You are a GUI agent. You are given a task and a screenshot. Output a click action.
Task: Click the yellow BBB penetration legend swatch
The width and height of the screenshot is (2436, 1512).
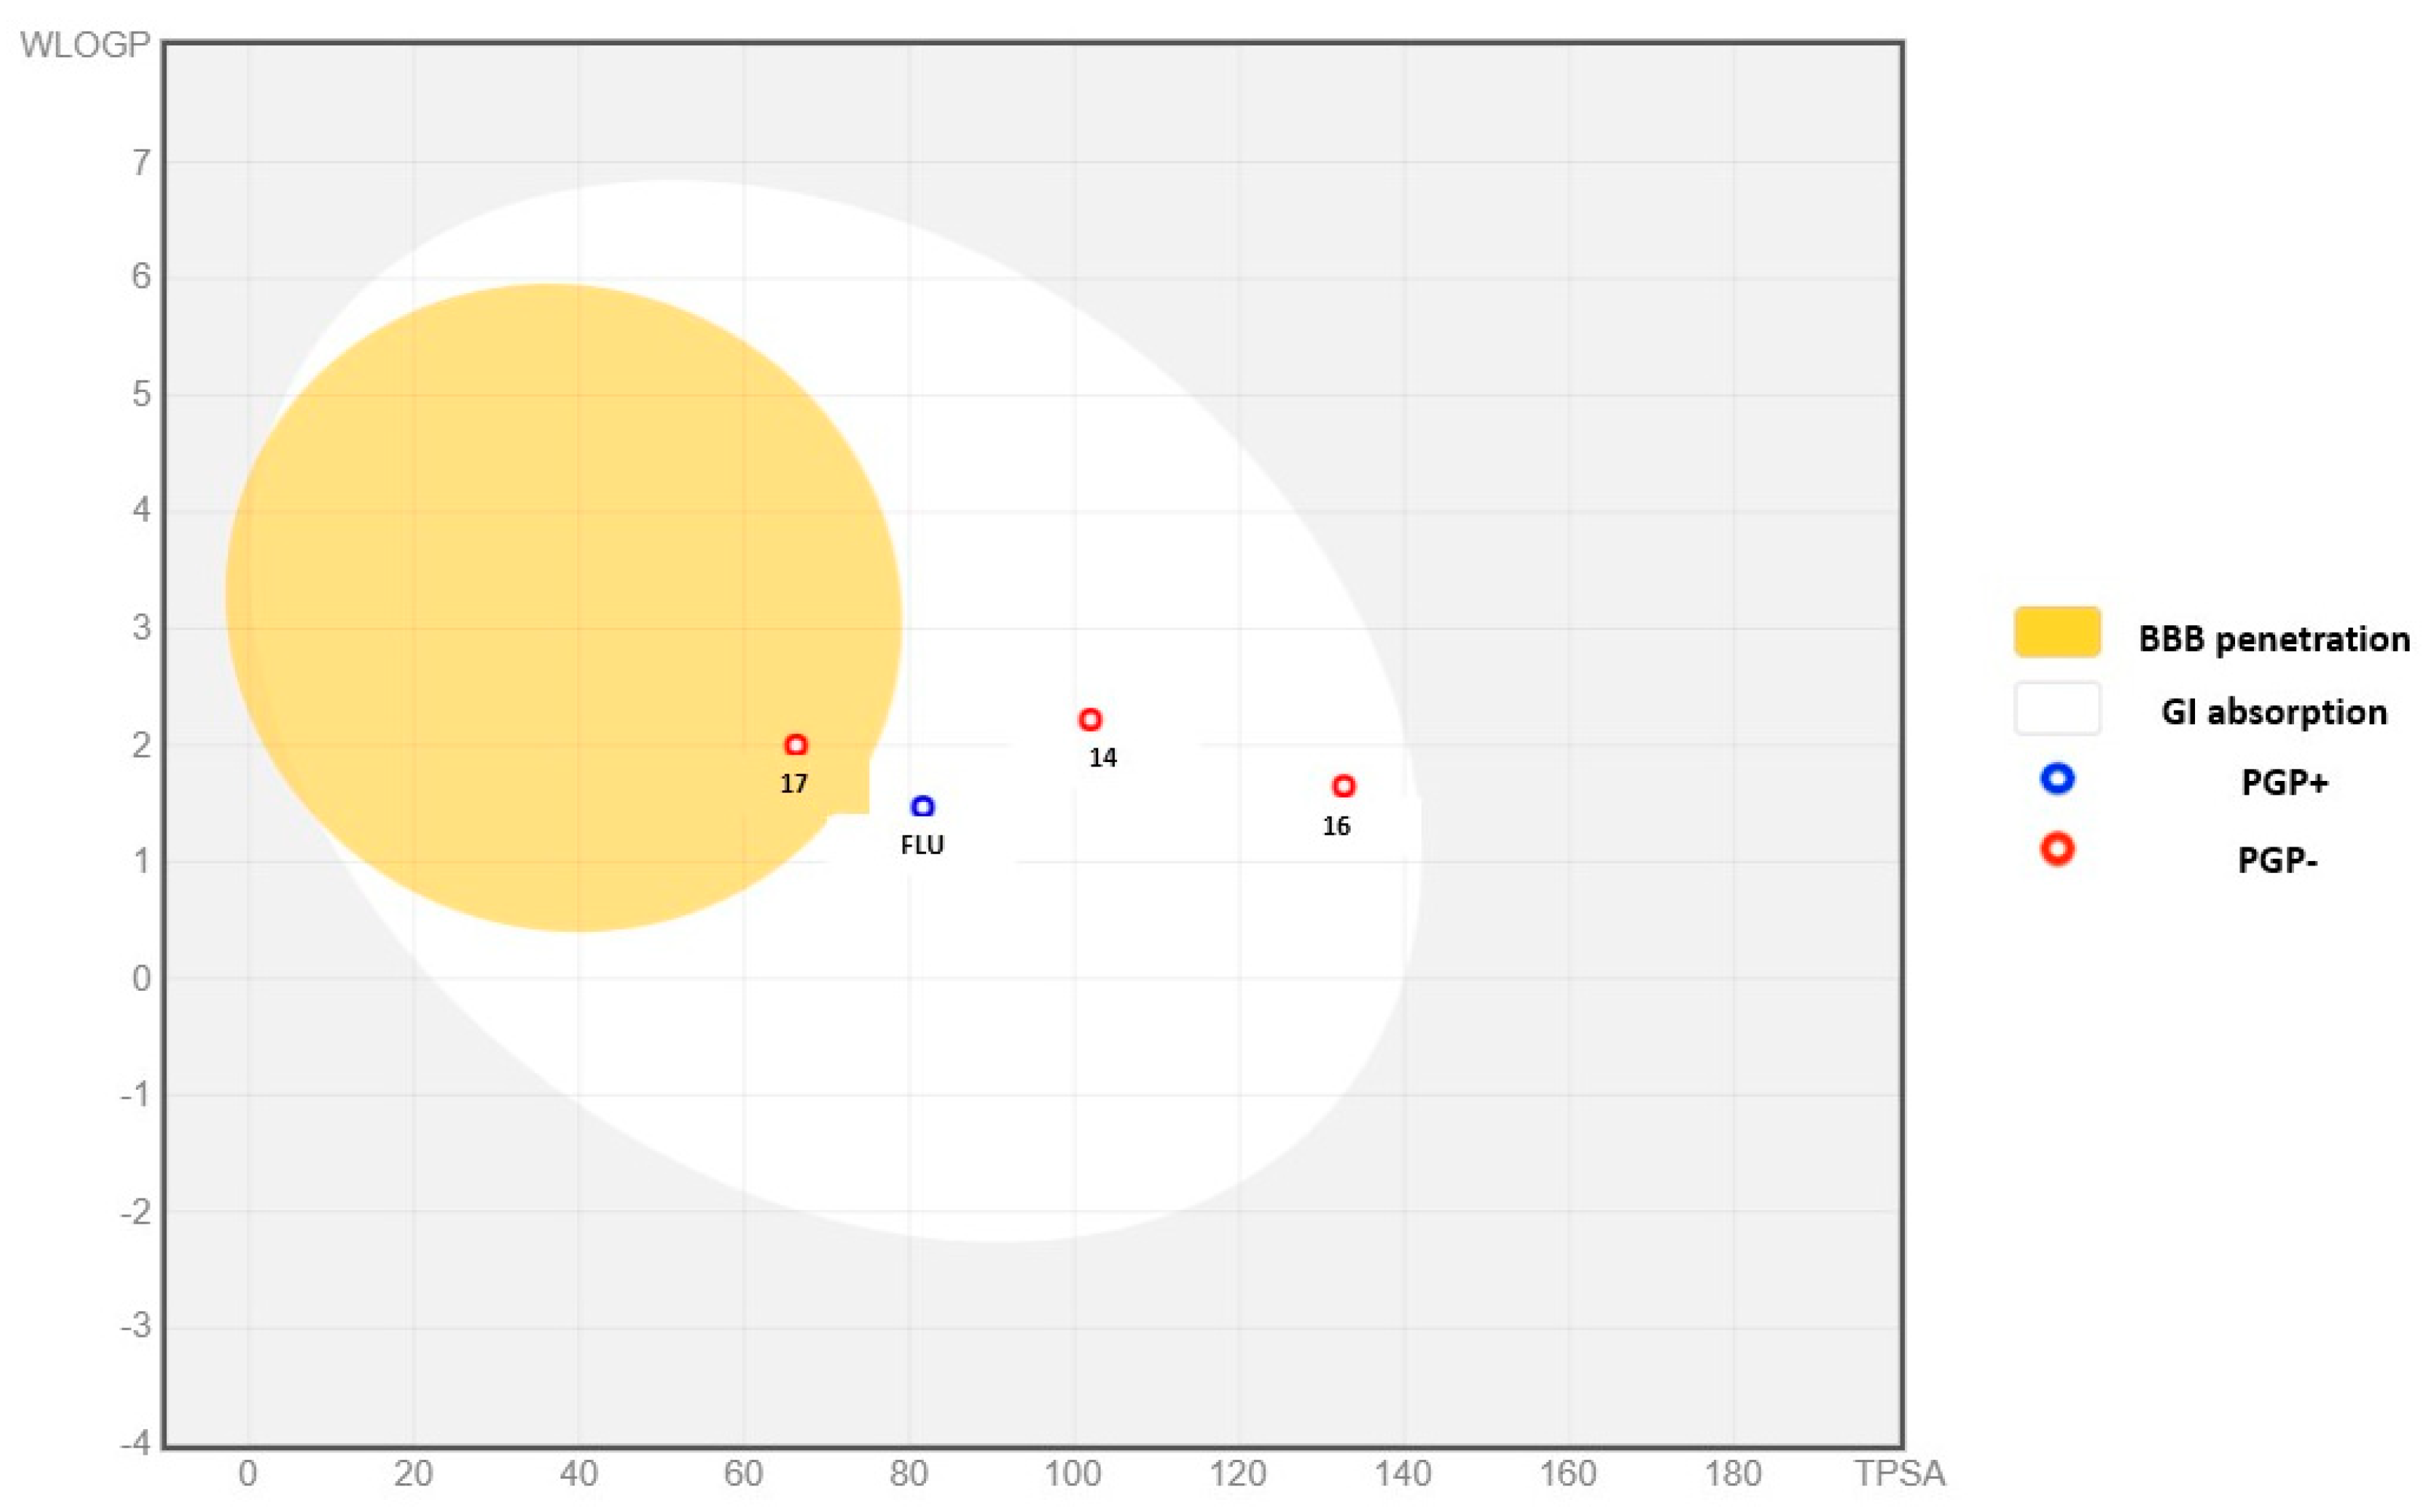(x=2057, y=632)
